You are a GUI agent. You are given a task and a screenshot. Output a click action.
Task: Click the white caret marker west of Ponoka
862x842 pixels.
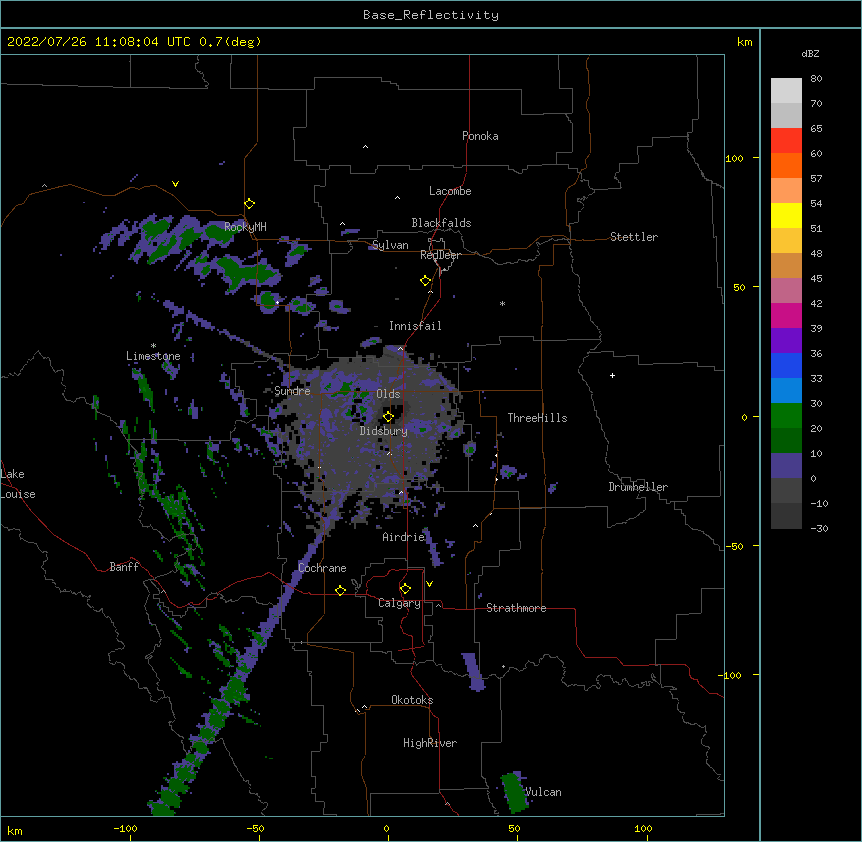(x=365, y=147)
